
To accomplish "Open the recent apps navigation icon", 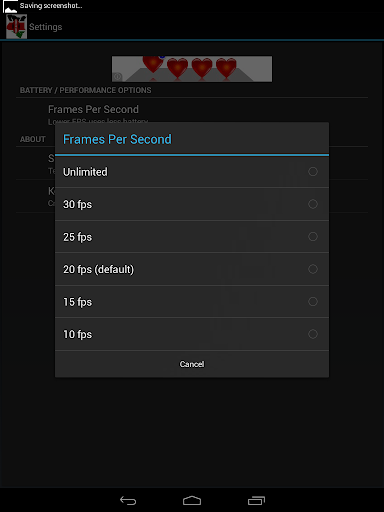I will tap(256, 500).
